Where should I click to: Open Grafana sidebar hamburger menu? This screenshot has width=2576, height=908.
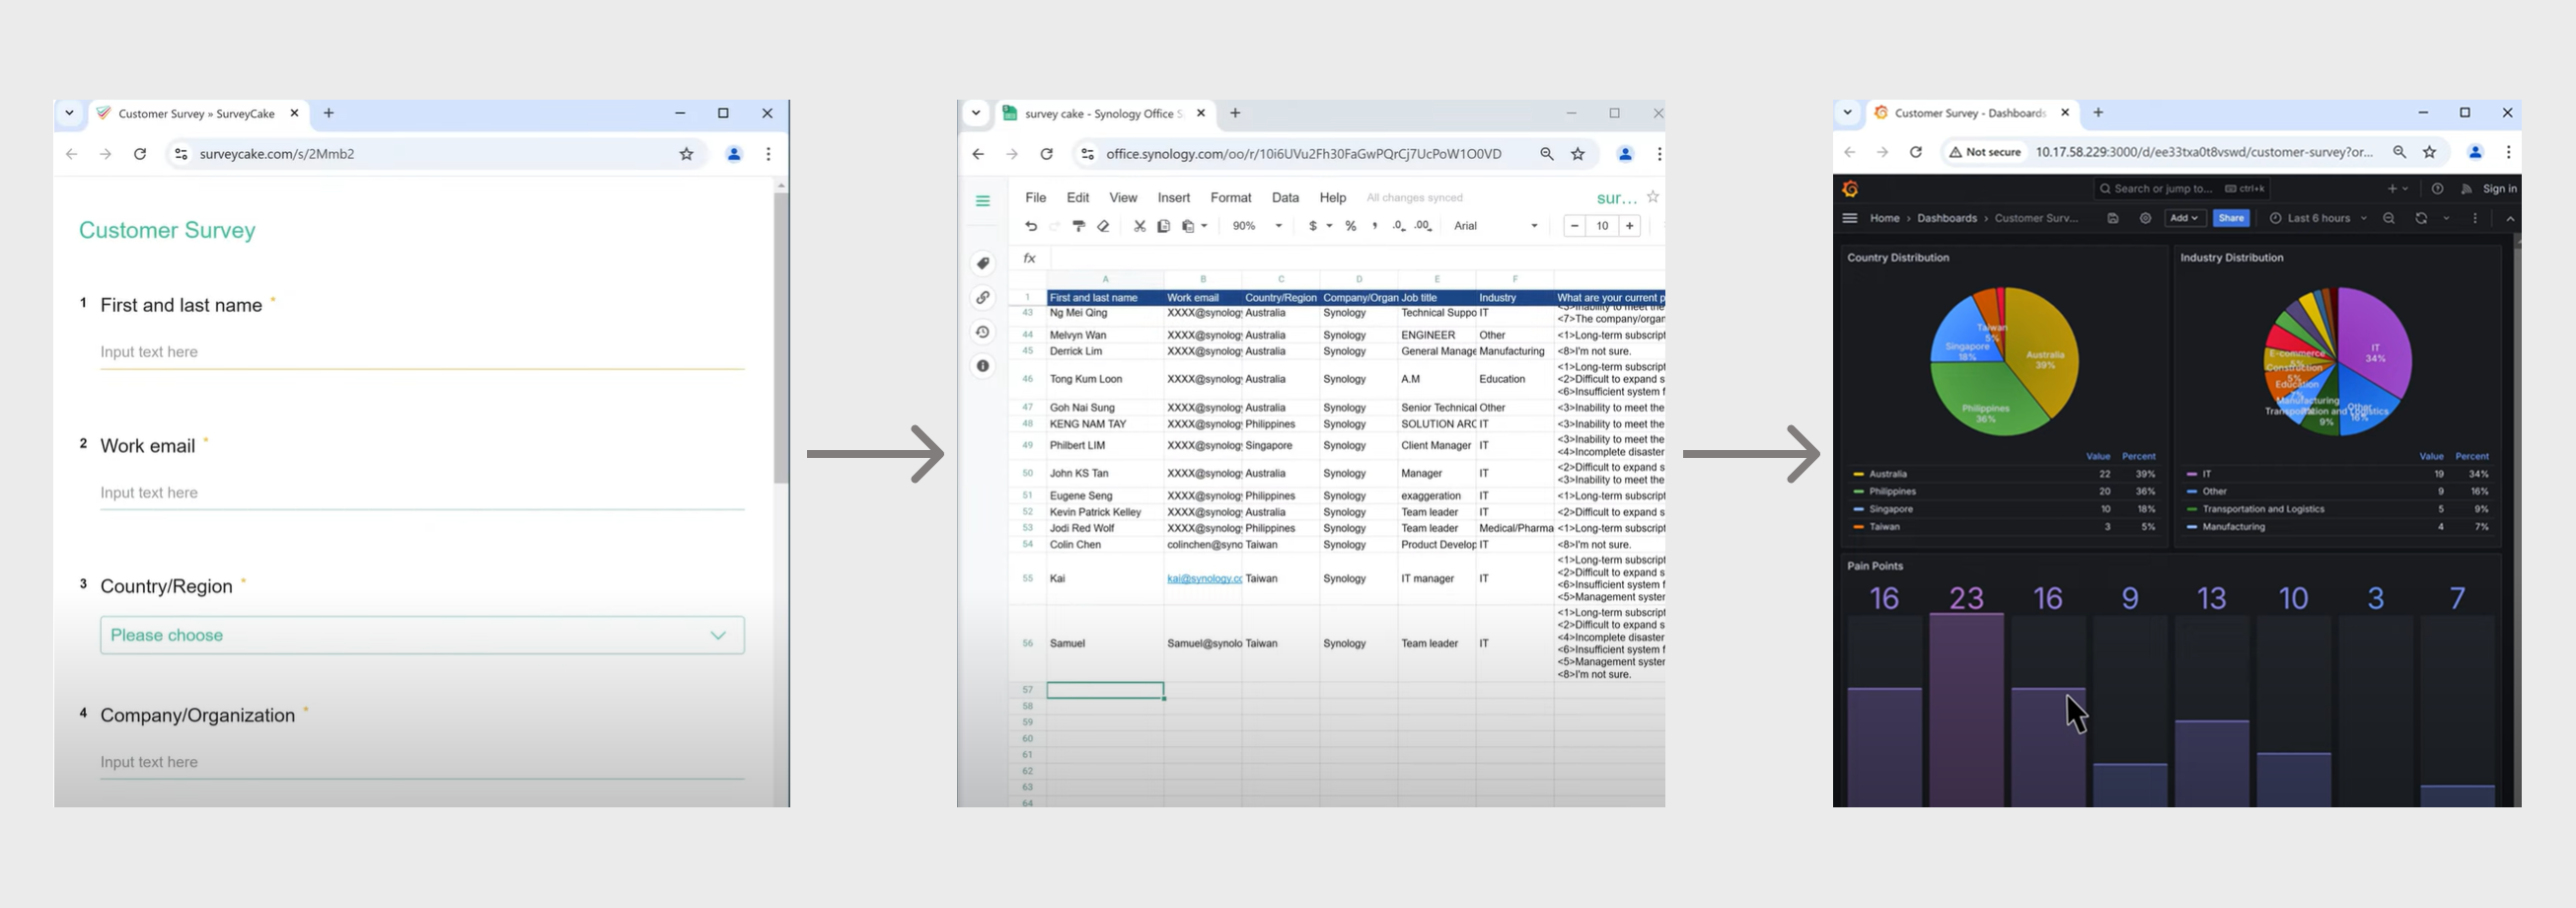tap(1850, 218)
